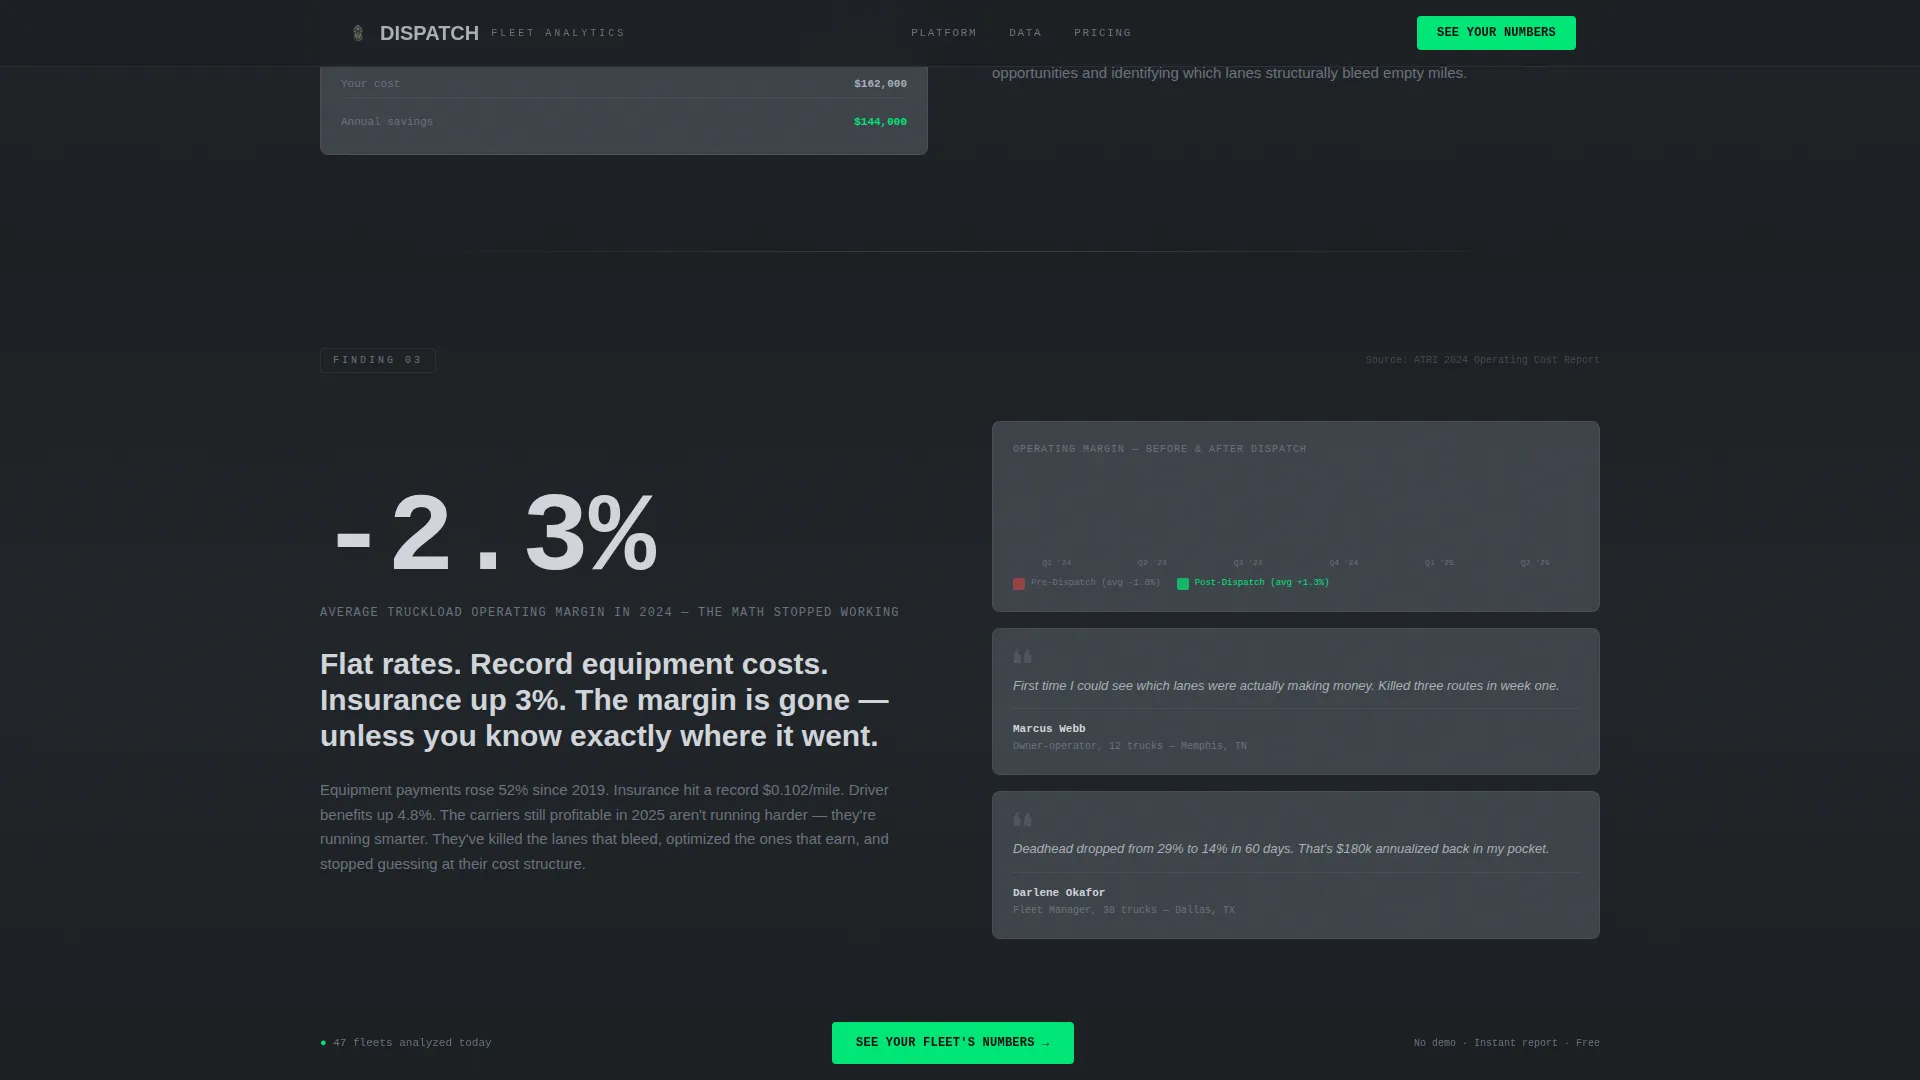The image size is (1920, 1080).
Task: Select the Post-Dispatch (avg +1.3%) legend label
Action: click(x=1261, y=583)
